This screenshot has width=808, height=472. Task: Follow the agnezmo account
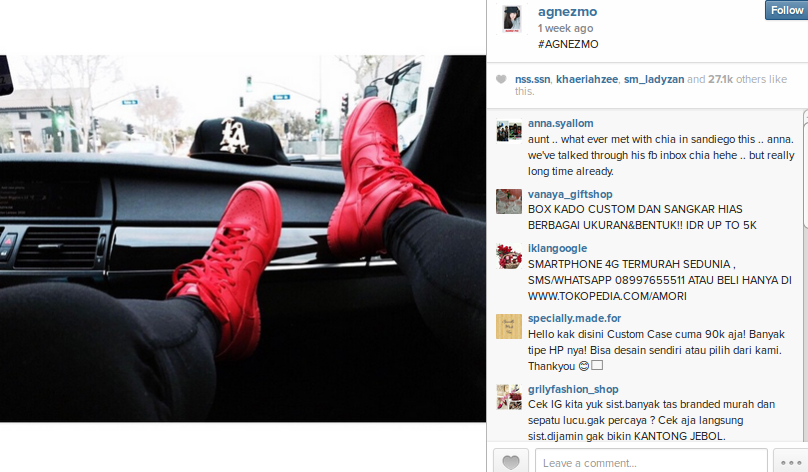[787, 10]
